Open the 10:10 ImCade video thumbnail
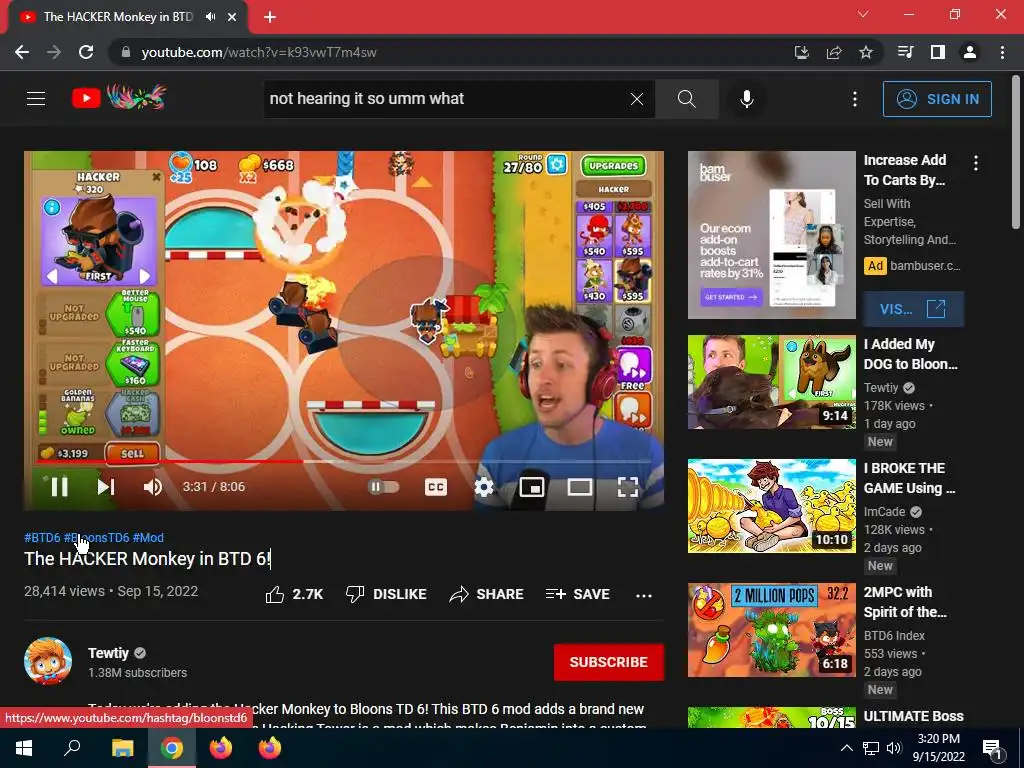 (771, 506)
